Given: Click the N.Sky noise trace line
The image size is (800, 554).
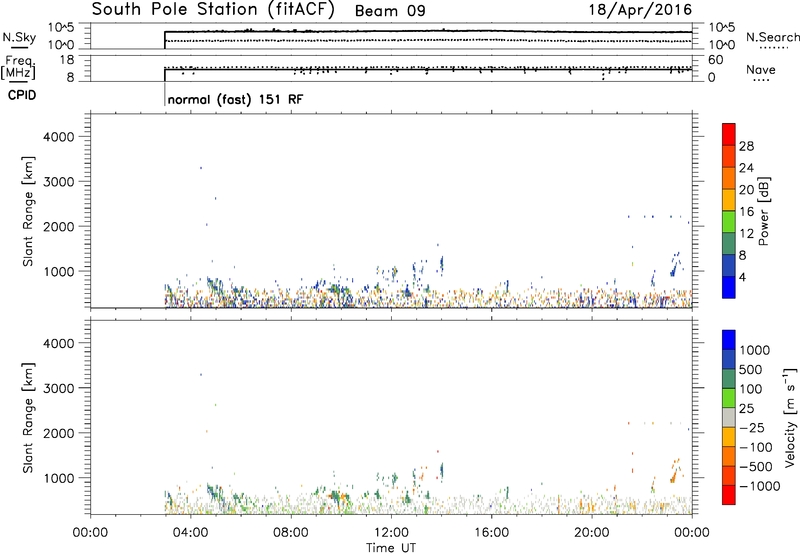Looking at the screenshot, I should [428, 32].
